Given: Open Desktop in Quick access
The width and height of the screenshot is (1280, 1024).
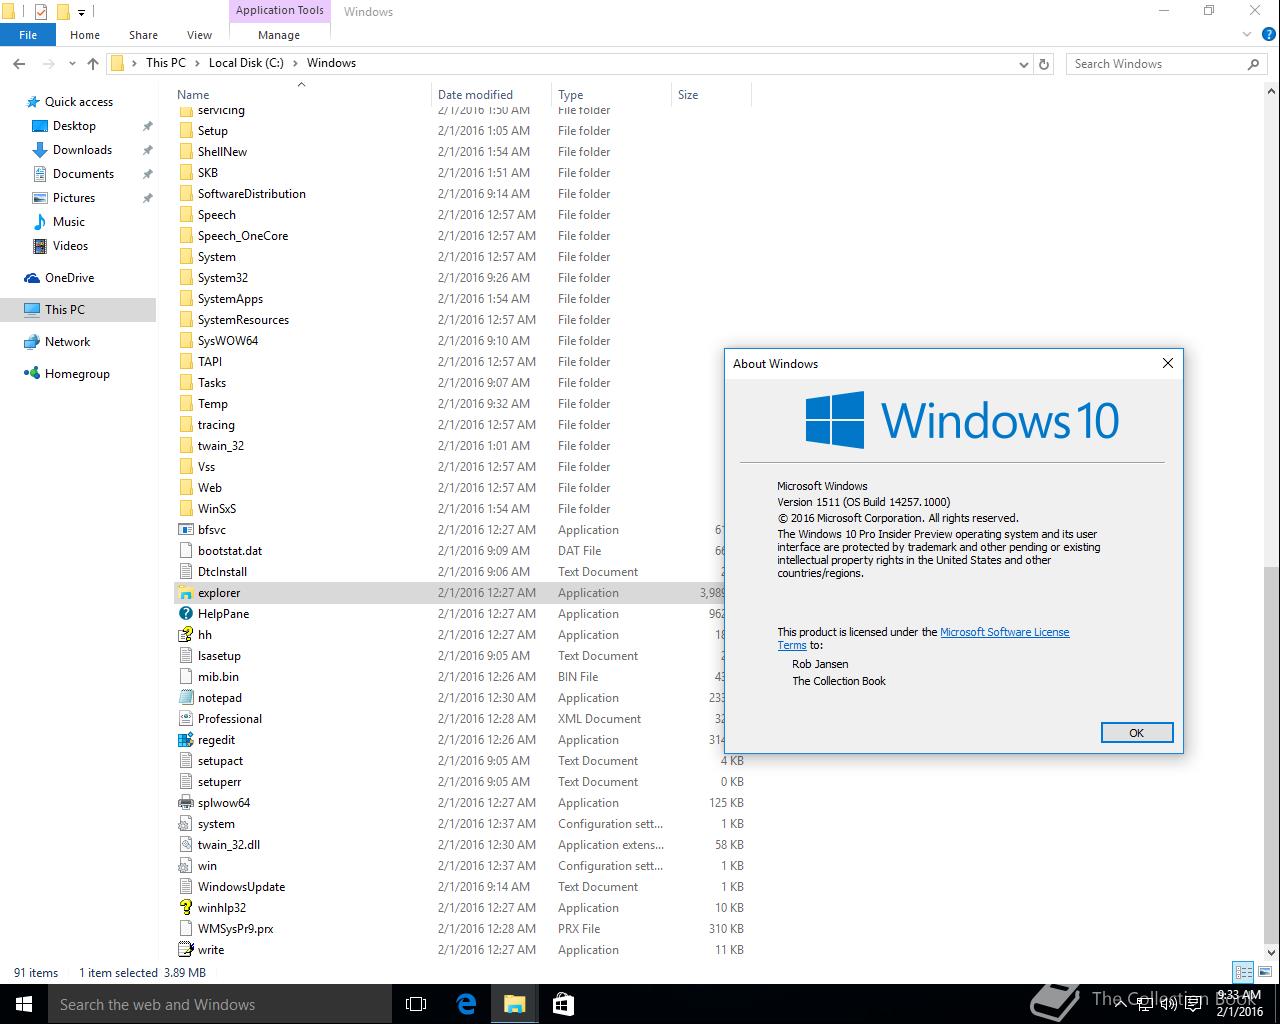Looking at the screenshot, I should tap(74, 126).
